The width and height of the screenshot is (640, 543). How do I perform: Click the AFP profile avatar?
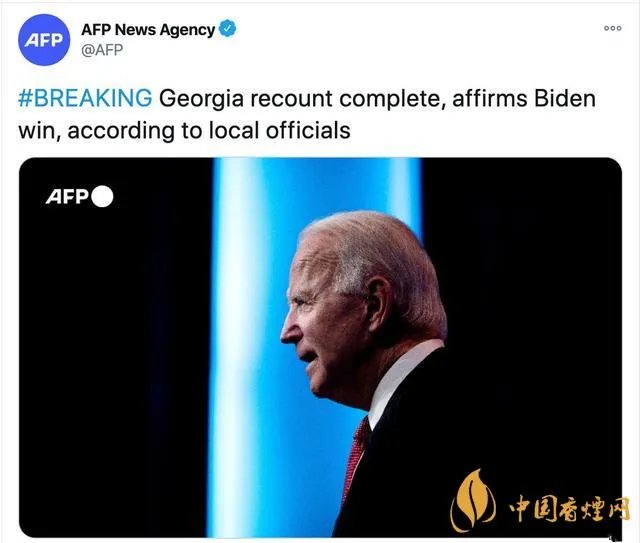coord(44,40)
